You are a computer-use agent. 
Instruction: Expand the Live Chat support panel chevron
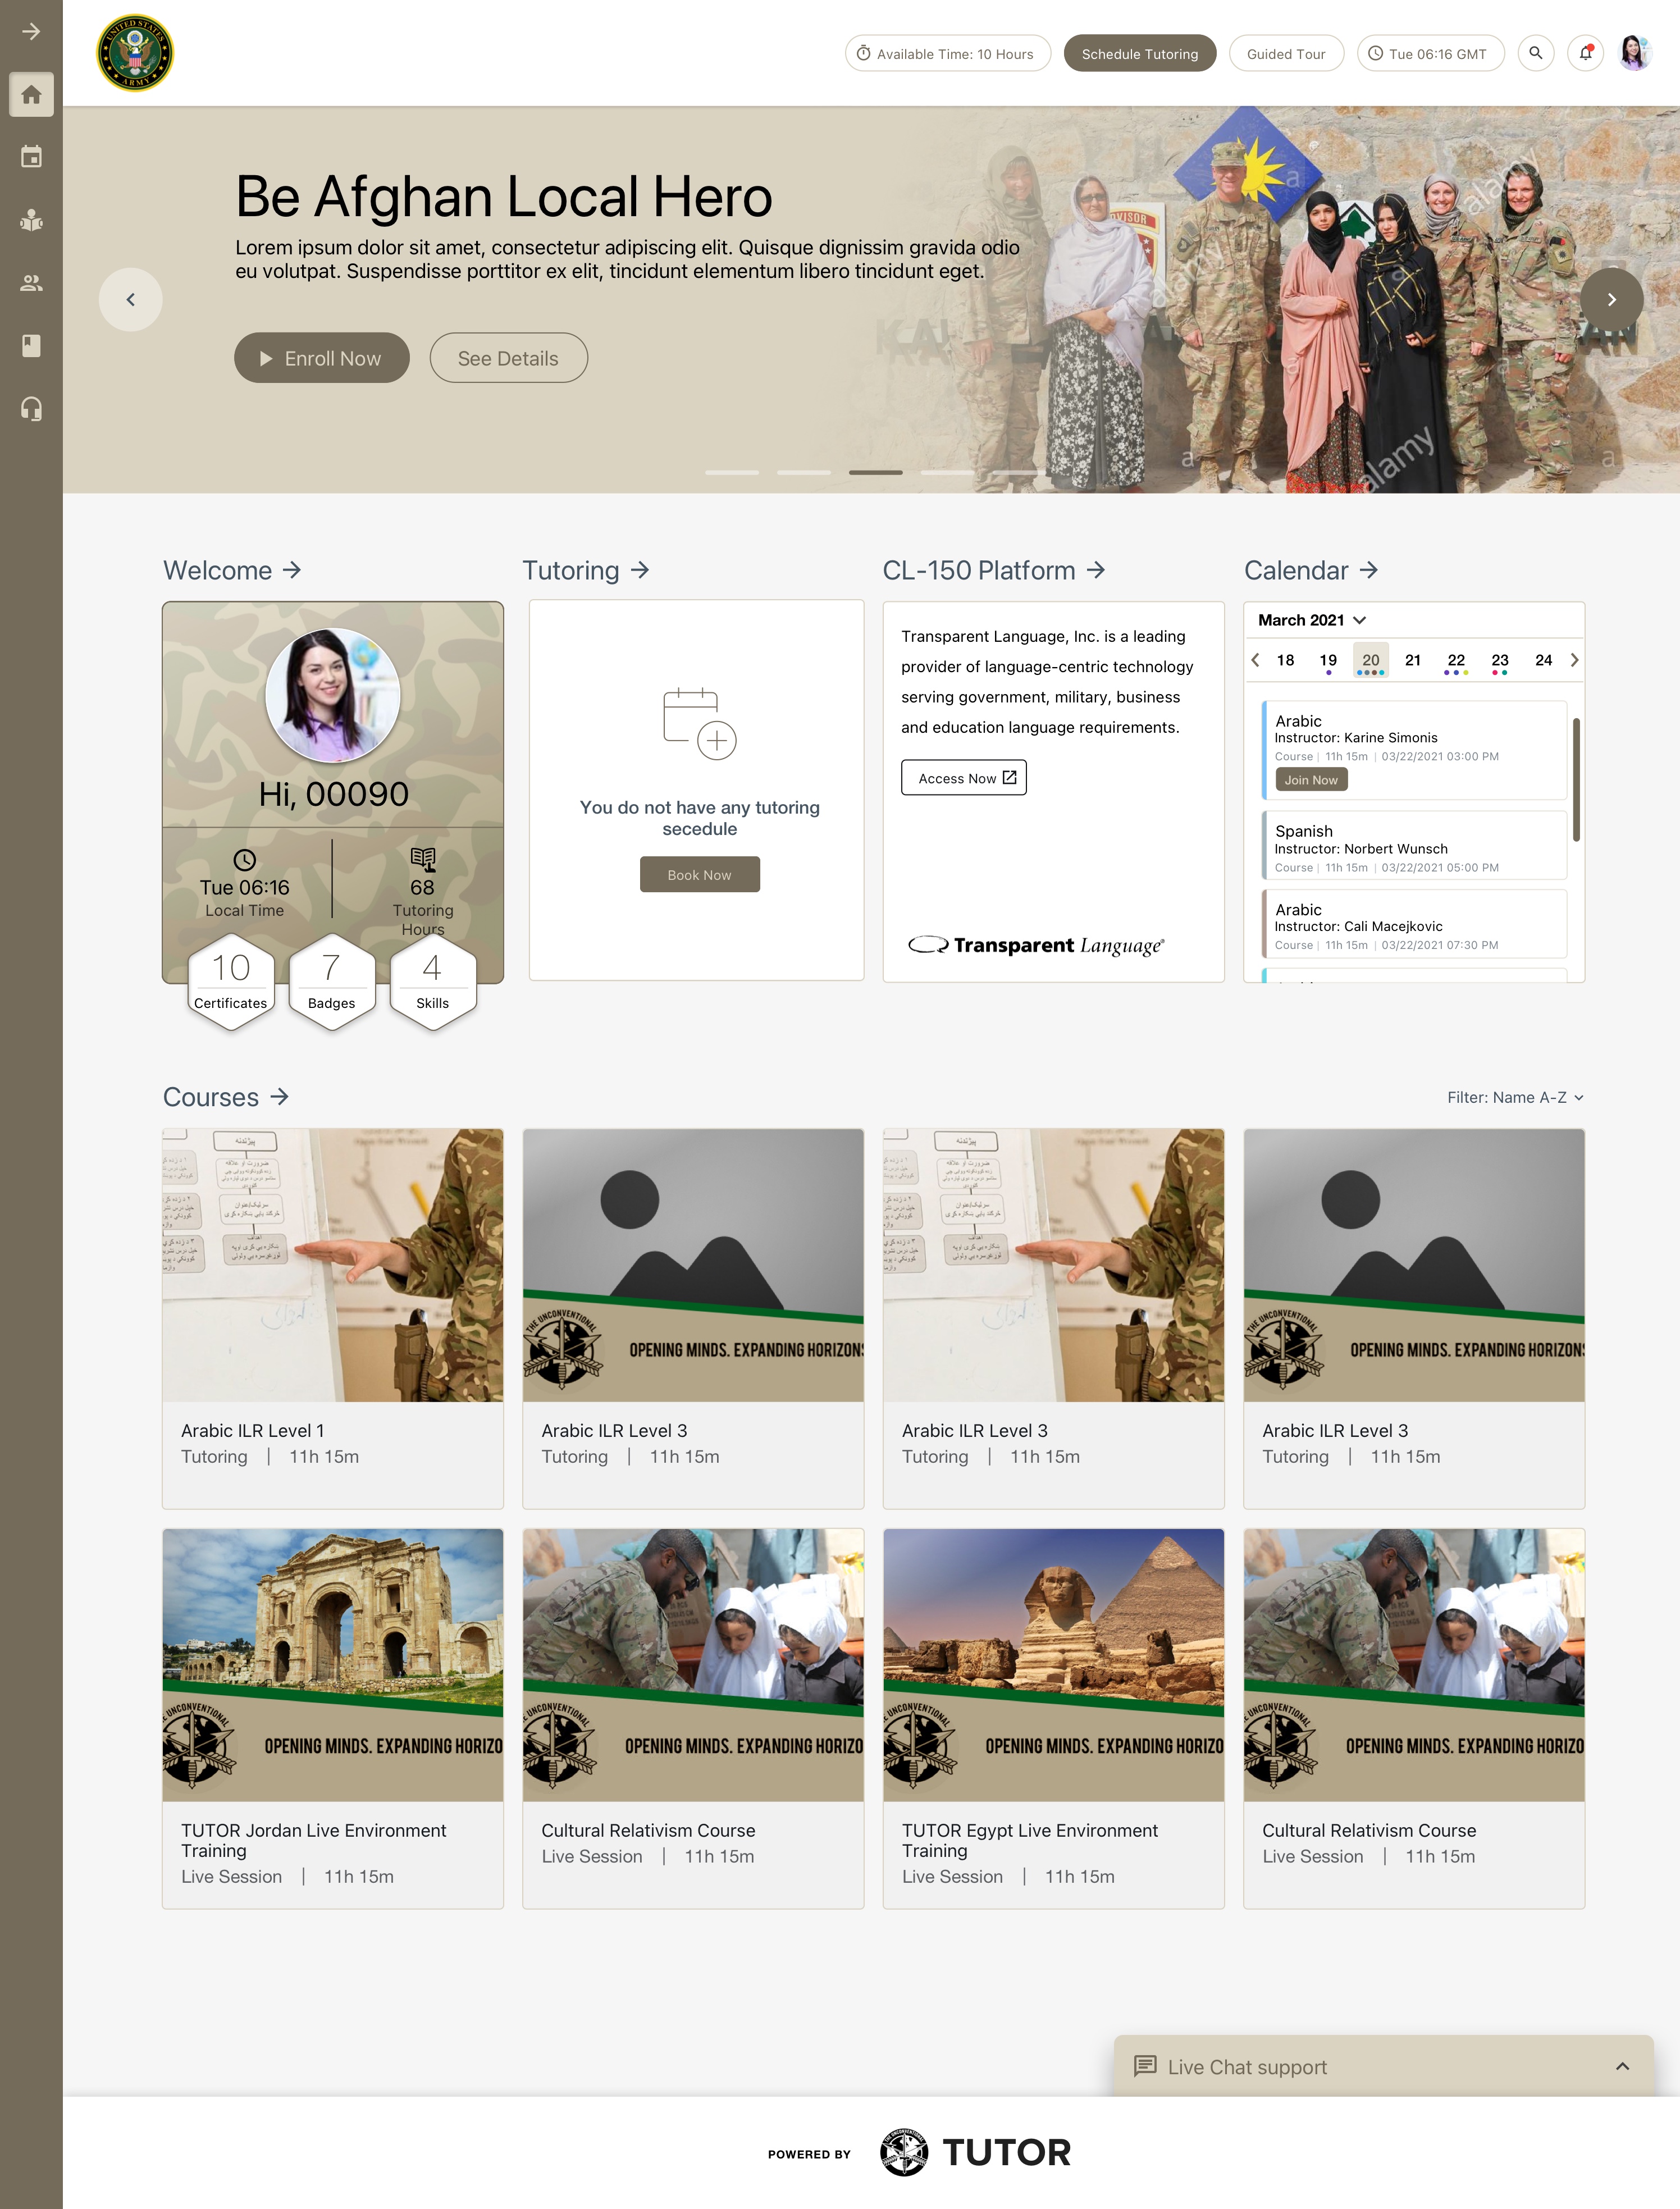(1622, 2066)
